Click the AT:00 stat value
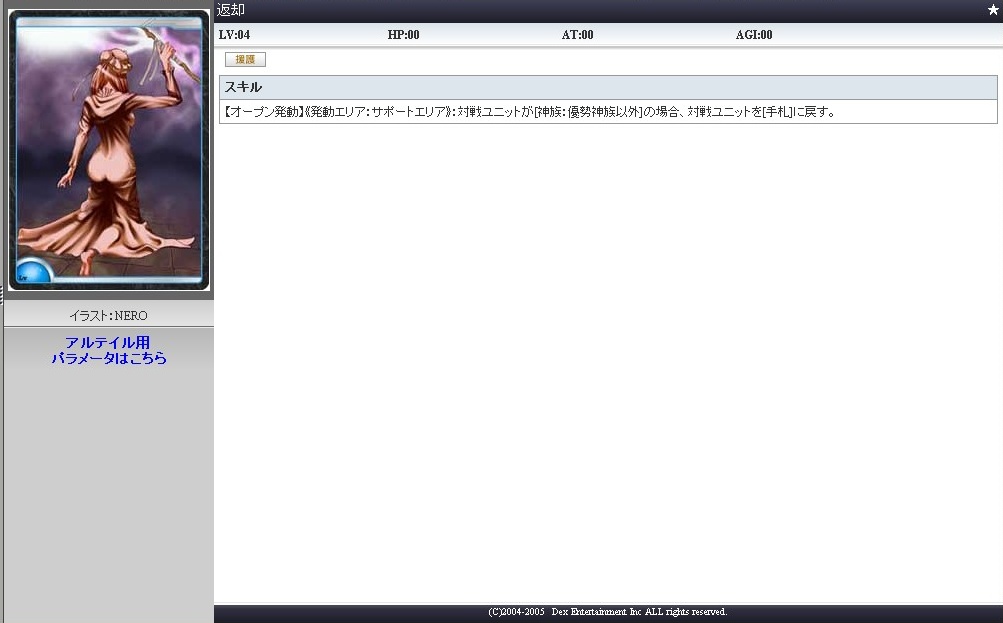1003x623 pixels. tap(578, 35)
